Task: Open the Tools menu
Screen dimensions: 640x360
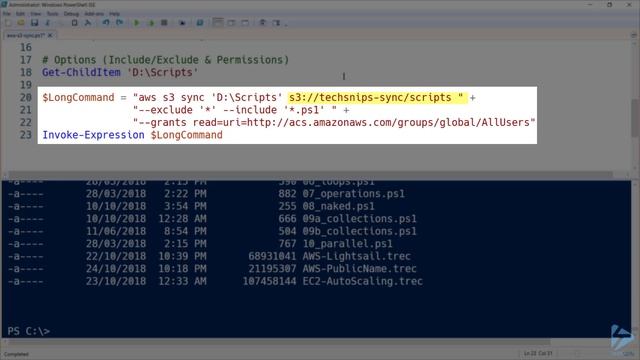Action: pyautogui.click(x=52, y=13)
